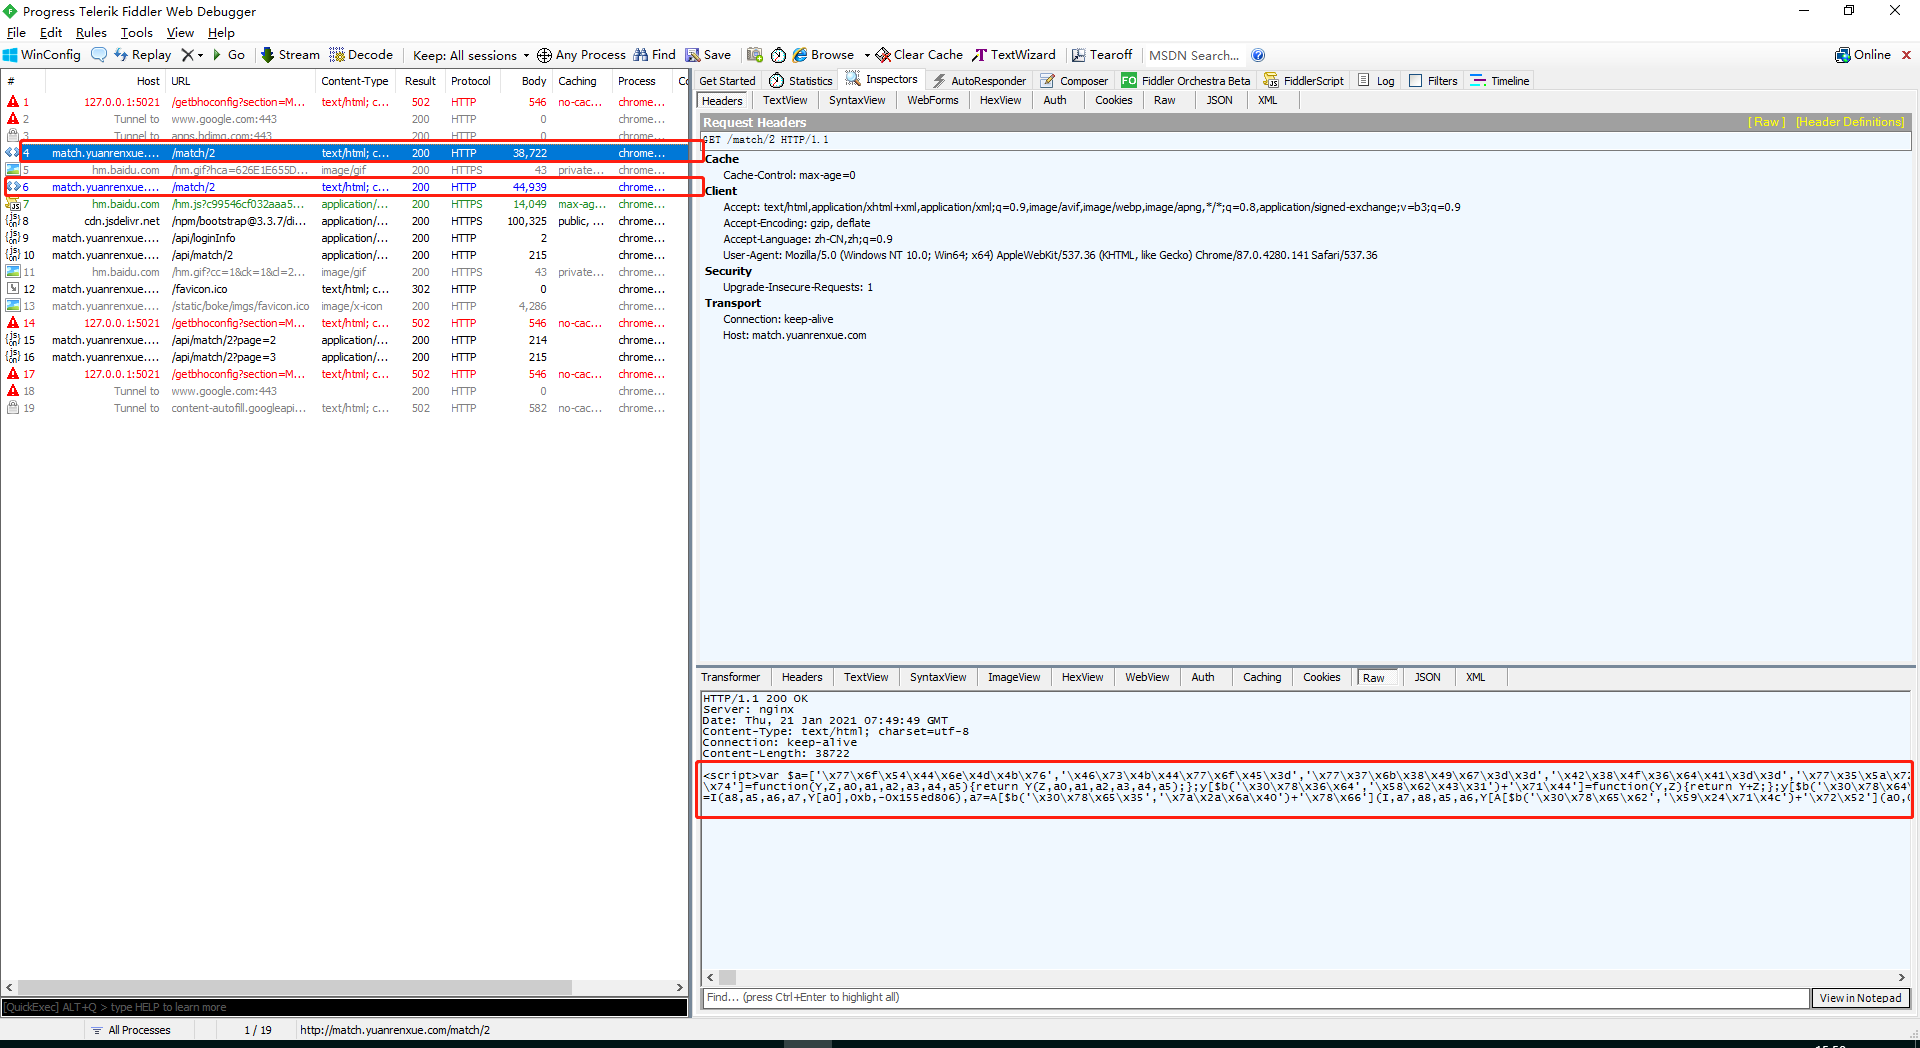1920x1048 pixels.
Task: Click the blue help icon beside MSDN Search
Action: [1258, 55]
